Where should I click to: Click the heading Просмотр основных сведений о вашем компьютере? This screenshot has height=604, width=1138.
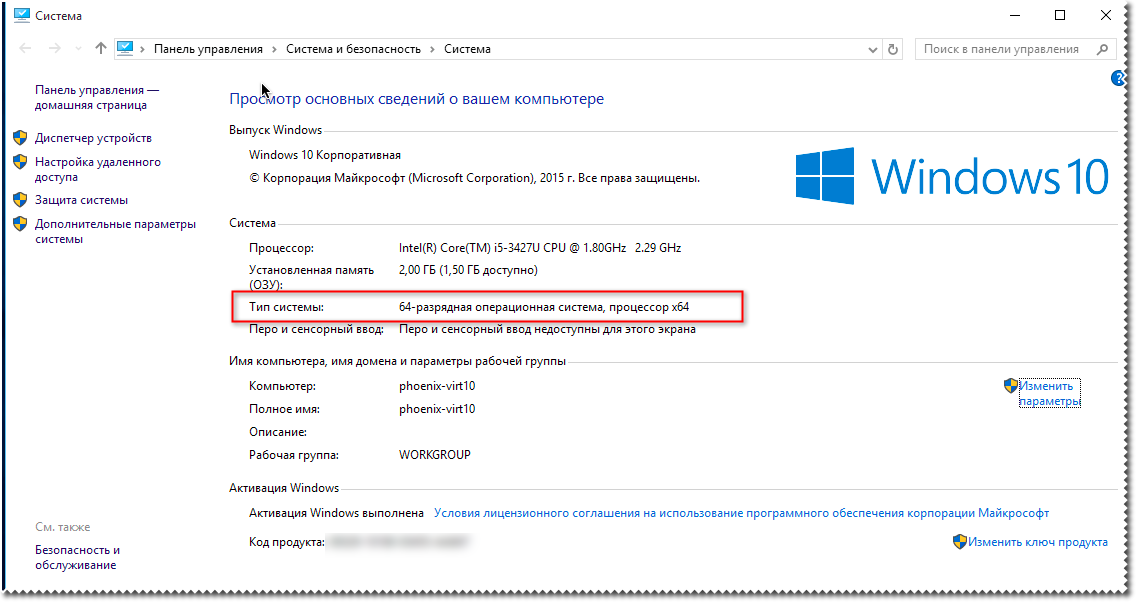coord(417,99)
